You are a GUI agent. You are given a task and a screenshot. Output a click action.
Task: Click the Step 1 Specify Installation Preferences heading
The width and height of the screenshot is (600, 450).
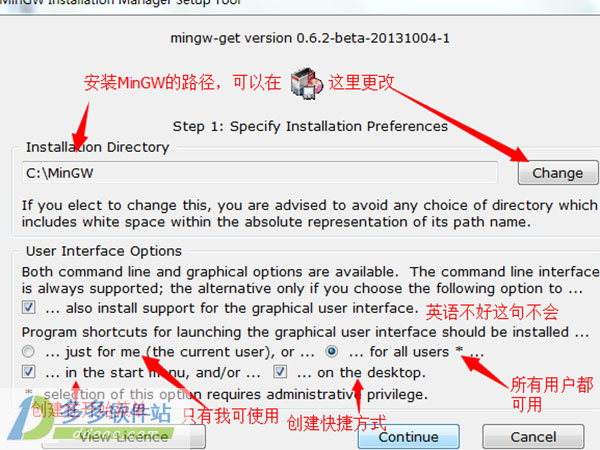(x=310, y=126)
